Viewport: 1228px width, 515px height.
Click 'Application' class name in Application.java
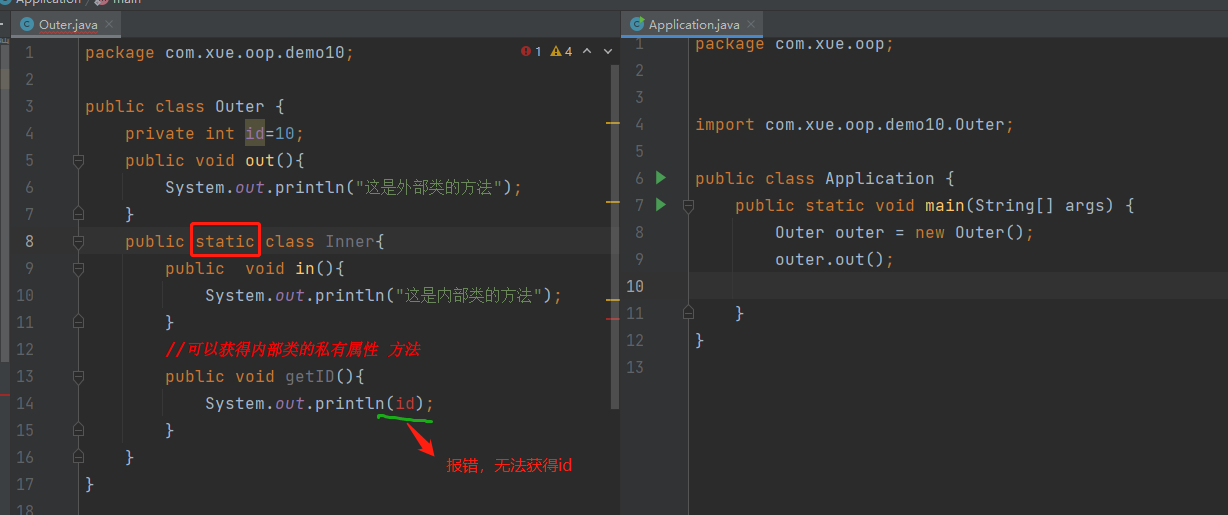pos(880,178)
